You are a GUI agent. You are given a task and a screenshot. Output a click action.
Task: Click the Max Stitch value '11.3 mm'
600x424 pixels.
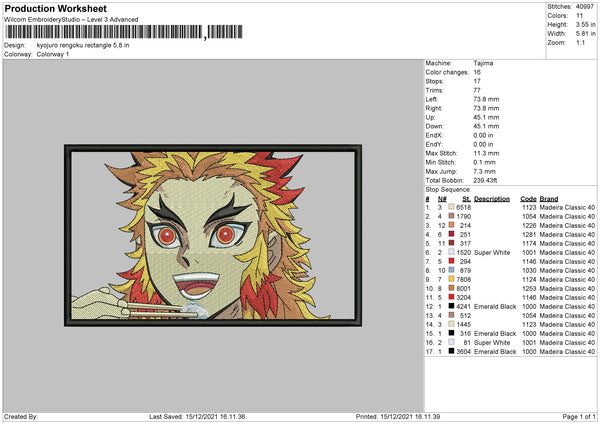click(x=486, y=153)
